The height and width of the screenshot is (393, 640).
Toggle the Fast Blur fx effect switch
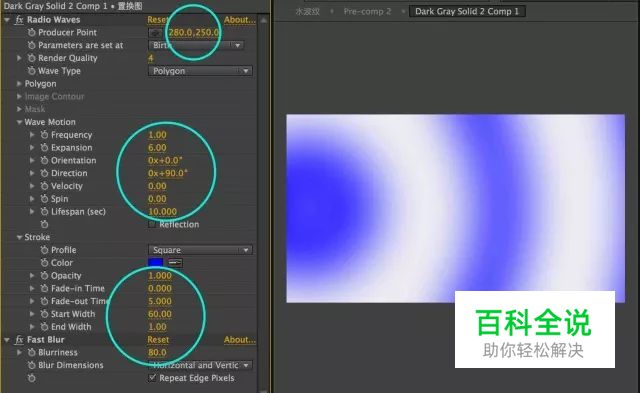[x=19, y=340]
